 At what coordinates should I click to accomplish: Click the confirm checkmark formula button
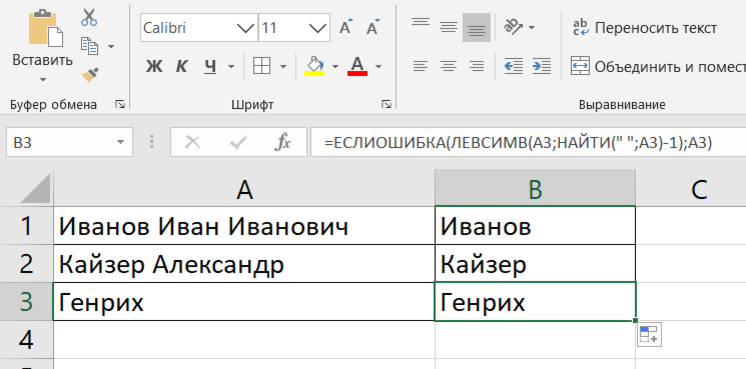point(238,142)
